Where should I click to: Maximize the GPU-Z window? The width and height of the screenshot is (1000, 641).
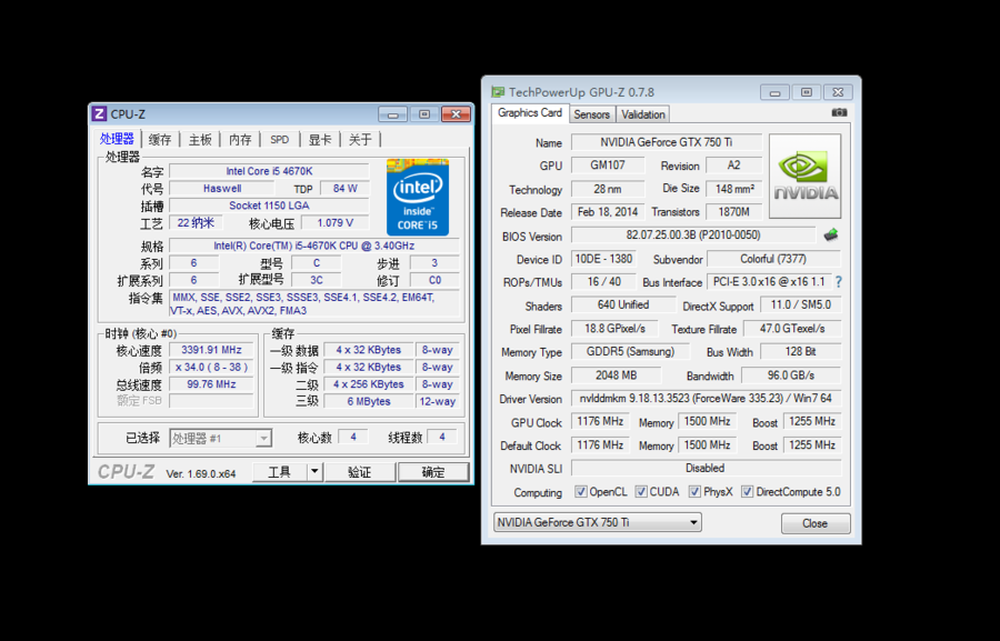[806, 92]
